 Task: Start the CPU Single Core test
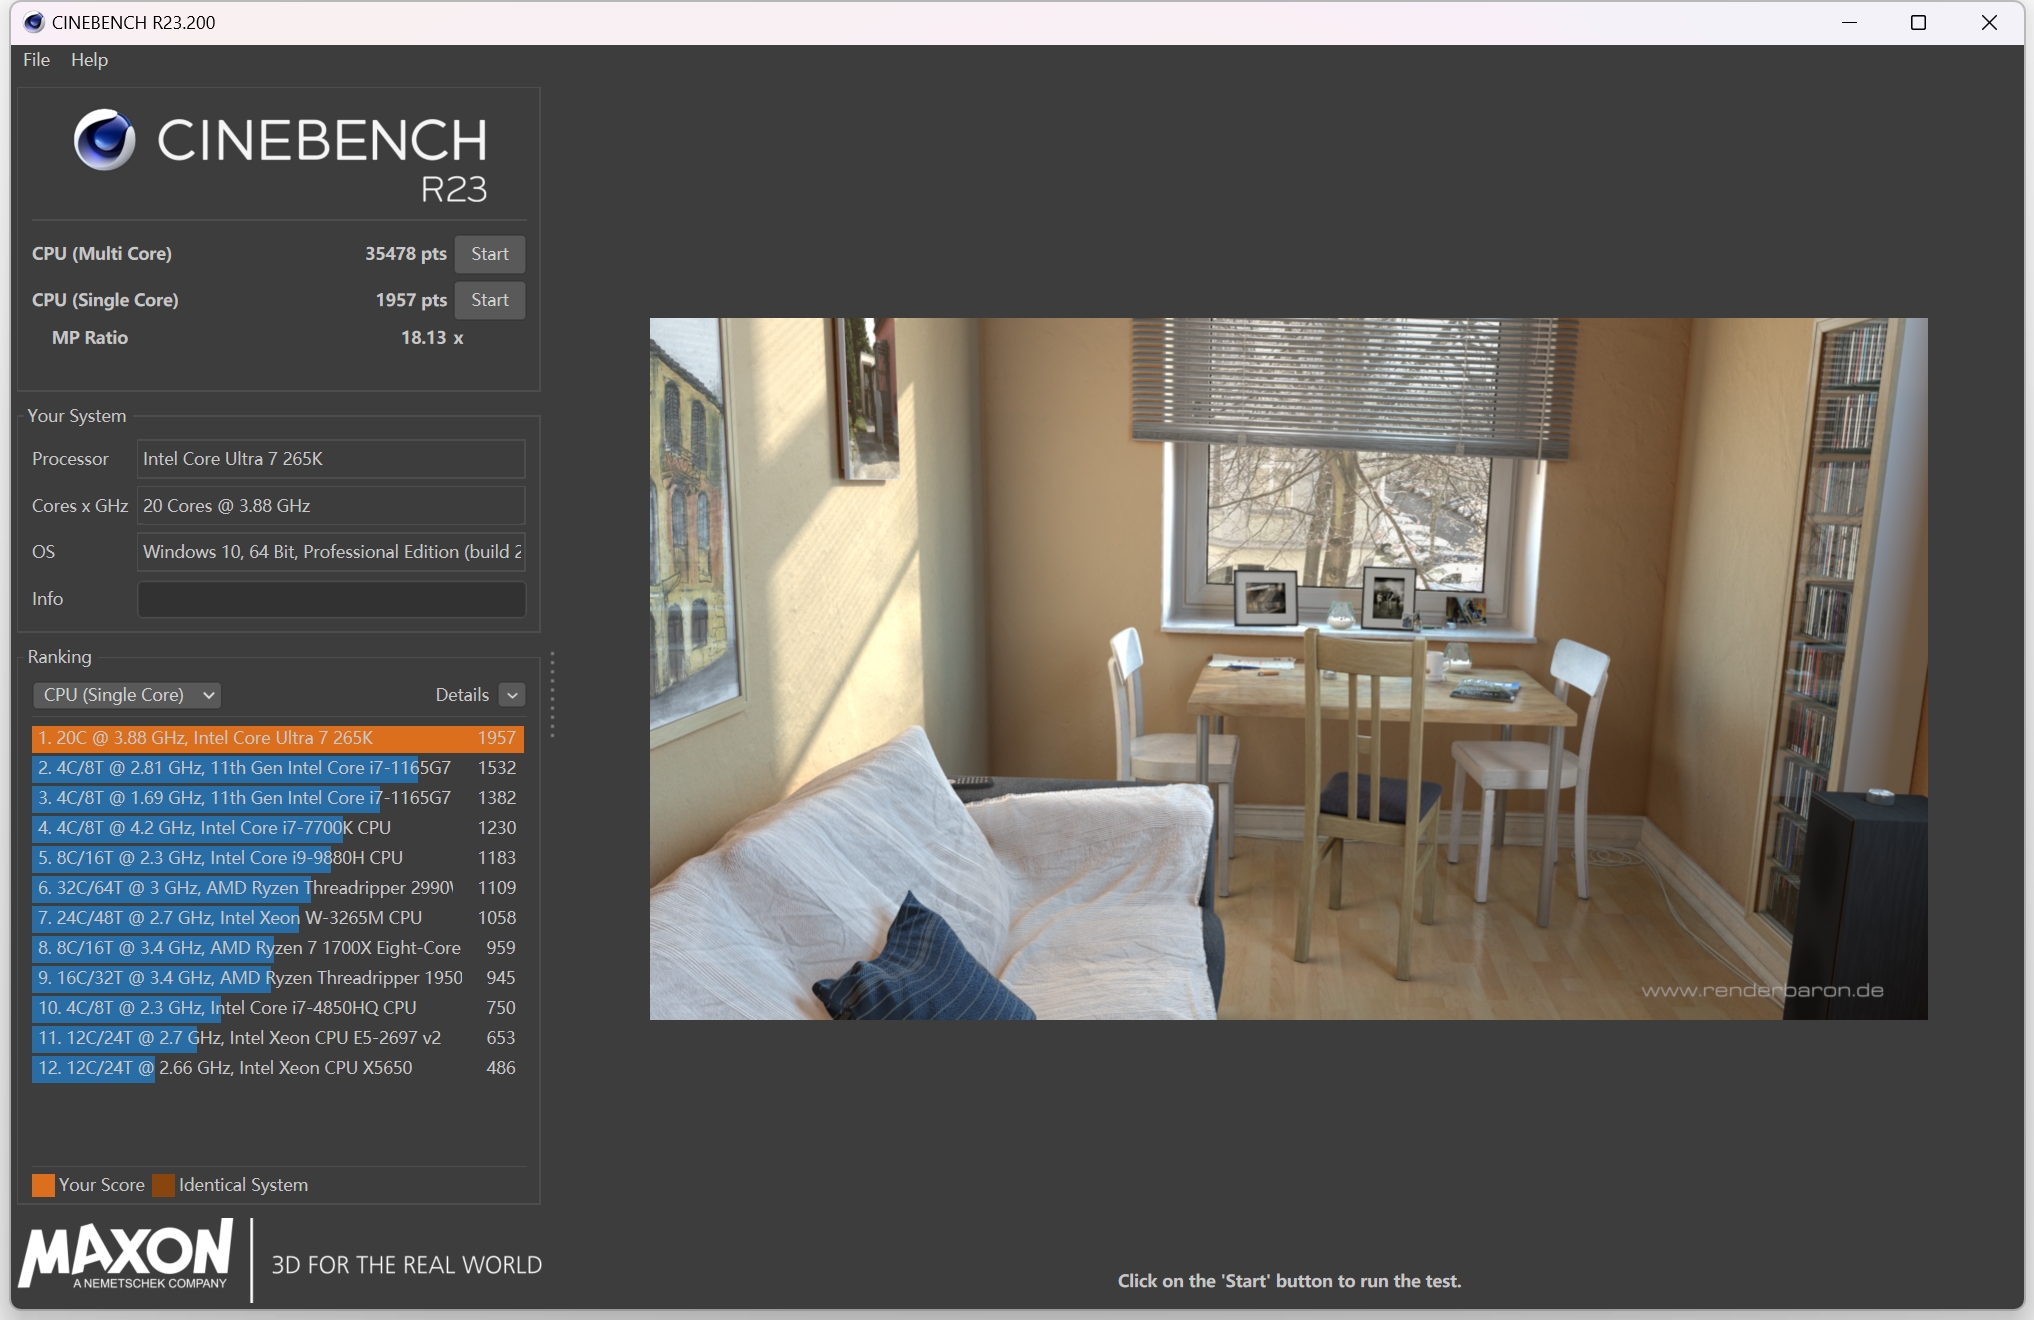(489, 300)
